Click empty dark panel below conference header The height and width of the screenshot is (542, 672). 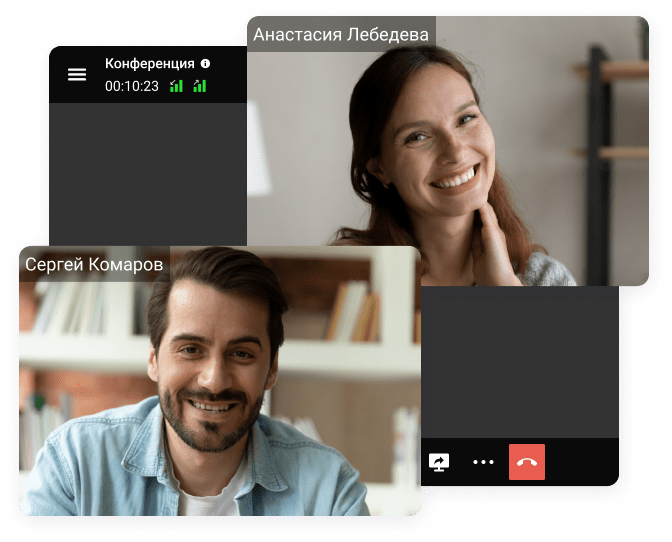click(x=147, y=170)
